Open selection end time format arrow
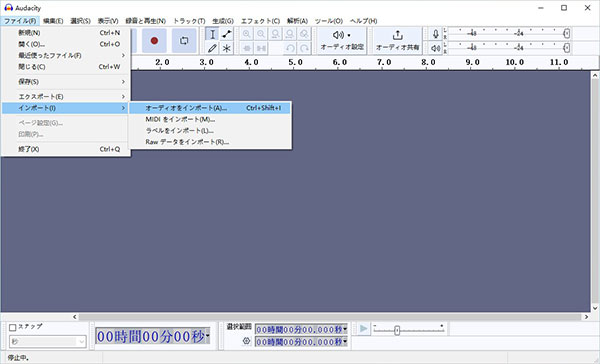The image size is (600, 364). tap(345, 341)
